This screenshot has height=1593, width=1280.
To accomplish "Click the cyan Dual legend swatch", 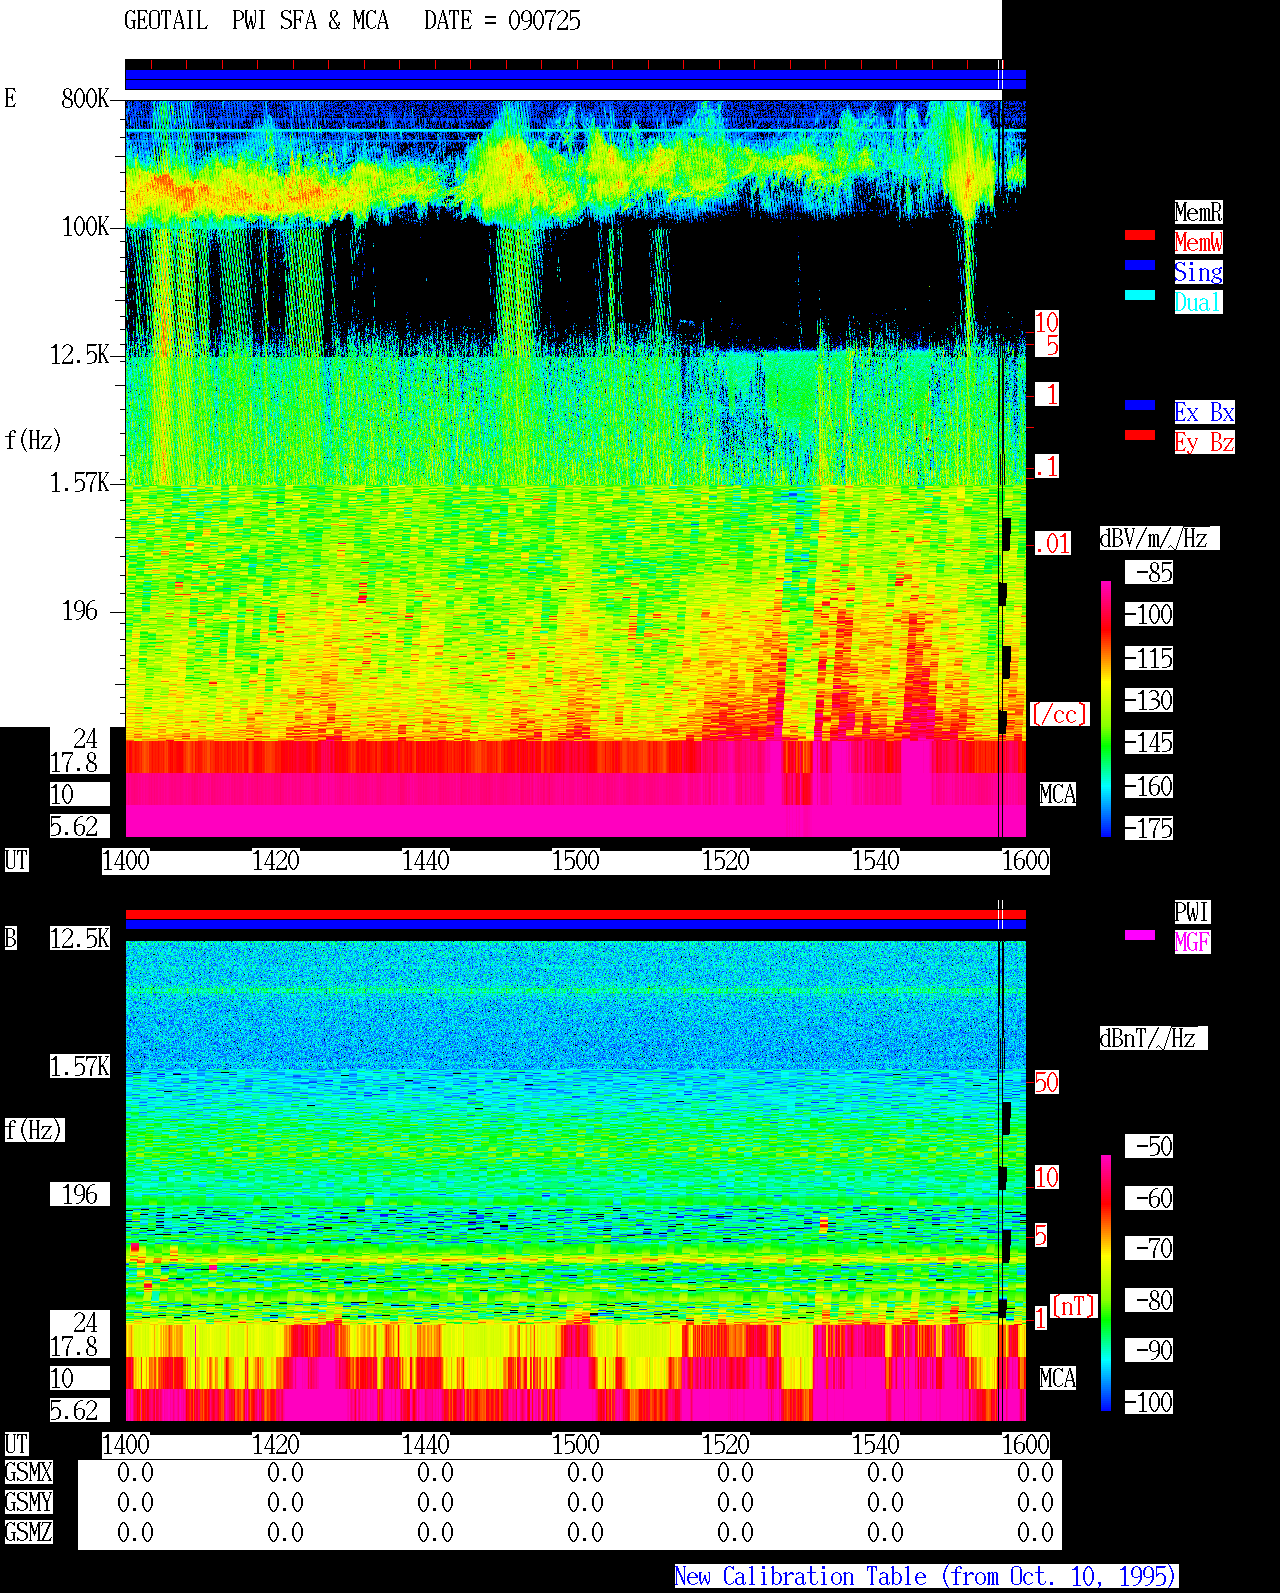I will (x=1140, y=295).
